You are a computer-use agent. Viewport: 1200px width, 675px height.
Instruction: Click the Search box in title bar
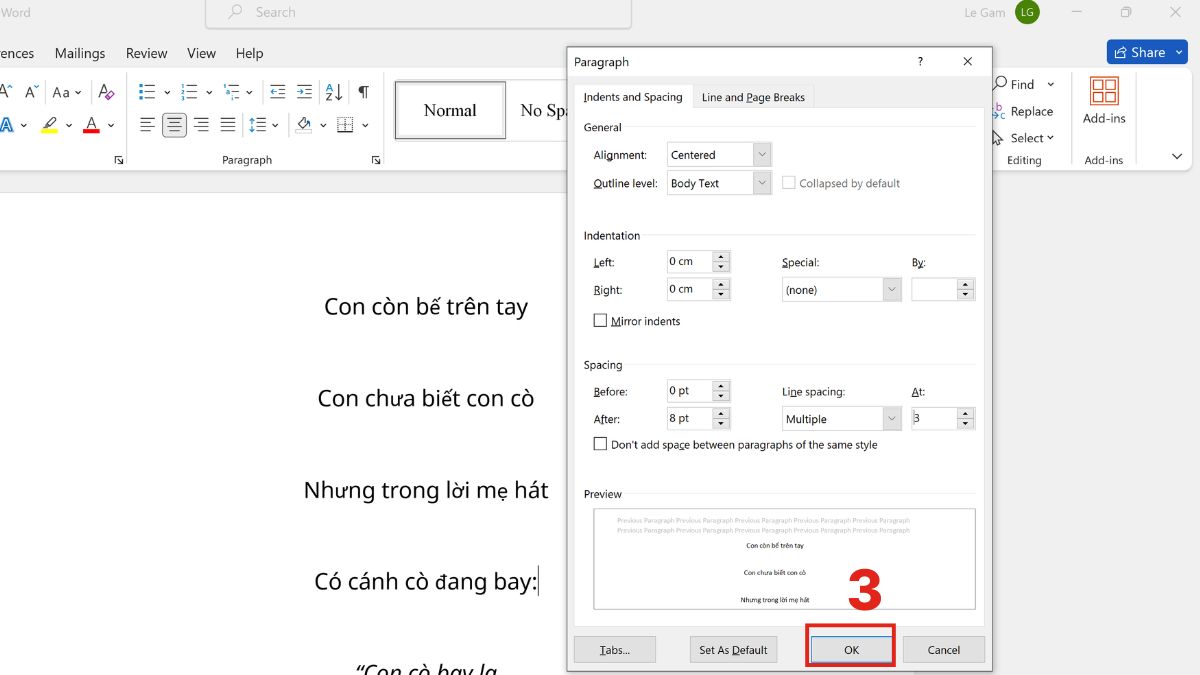pyautogui.click(x=418, y=12)
